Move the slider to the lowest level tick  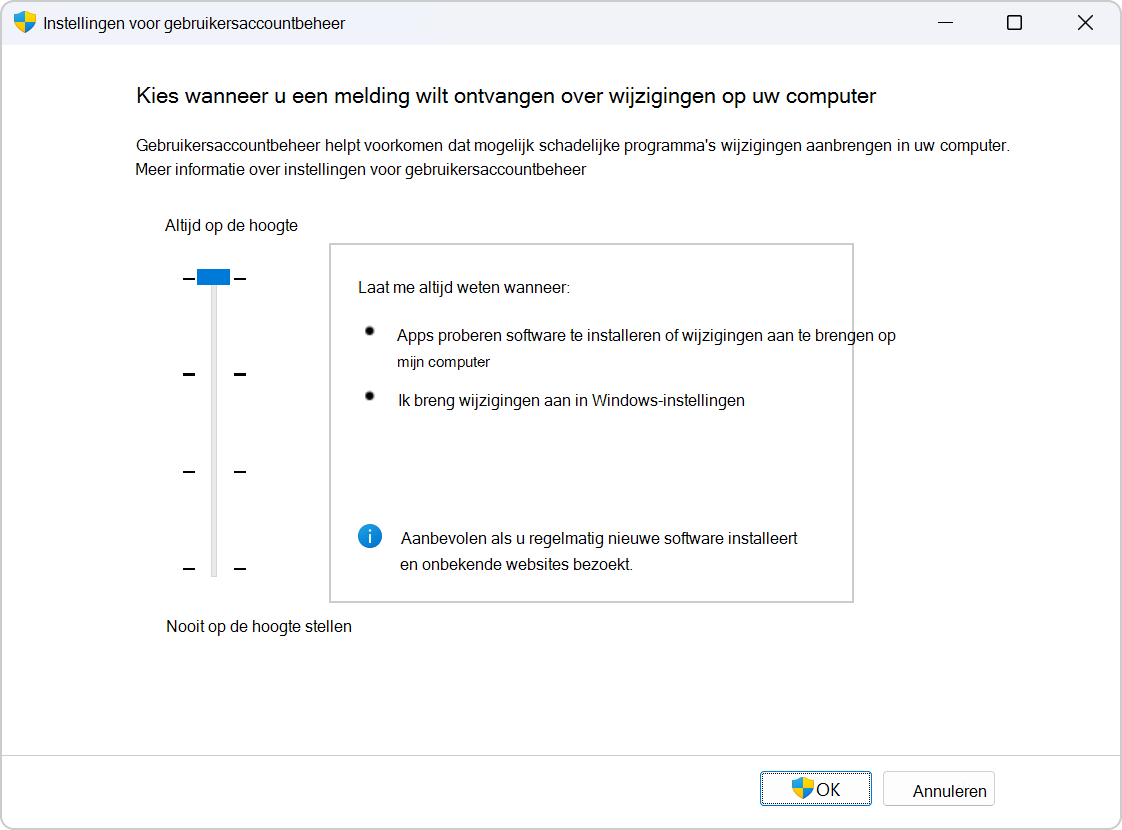point(214,569)
